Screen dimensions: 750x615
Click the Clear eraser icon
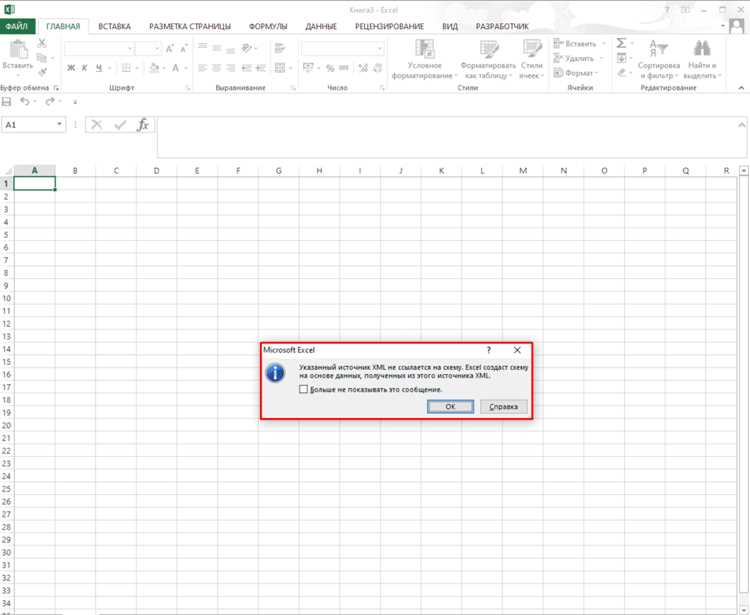pyautogui.click(x=621, y=73)
